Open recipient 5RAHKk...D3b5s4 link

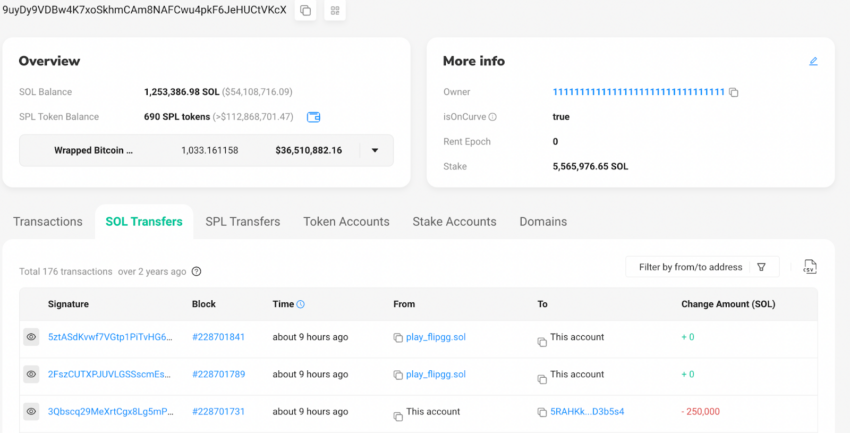(x=587, y=412)
